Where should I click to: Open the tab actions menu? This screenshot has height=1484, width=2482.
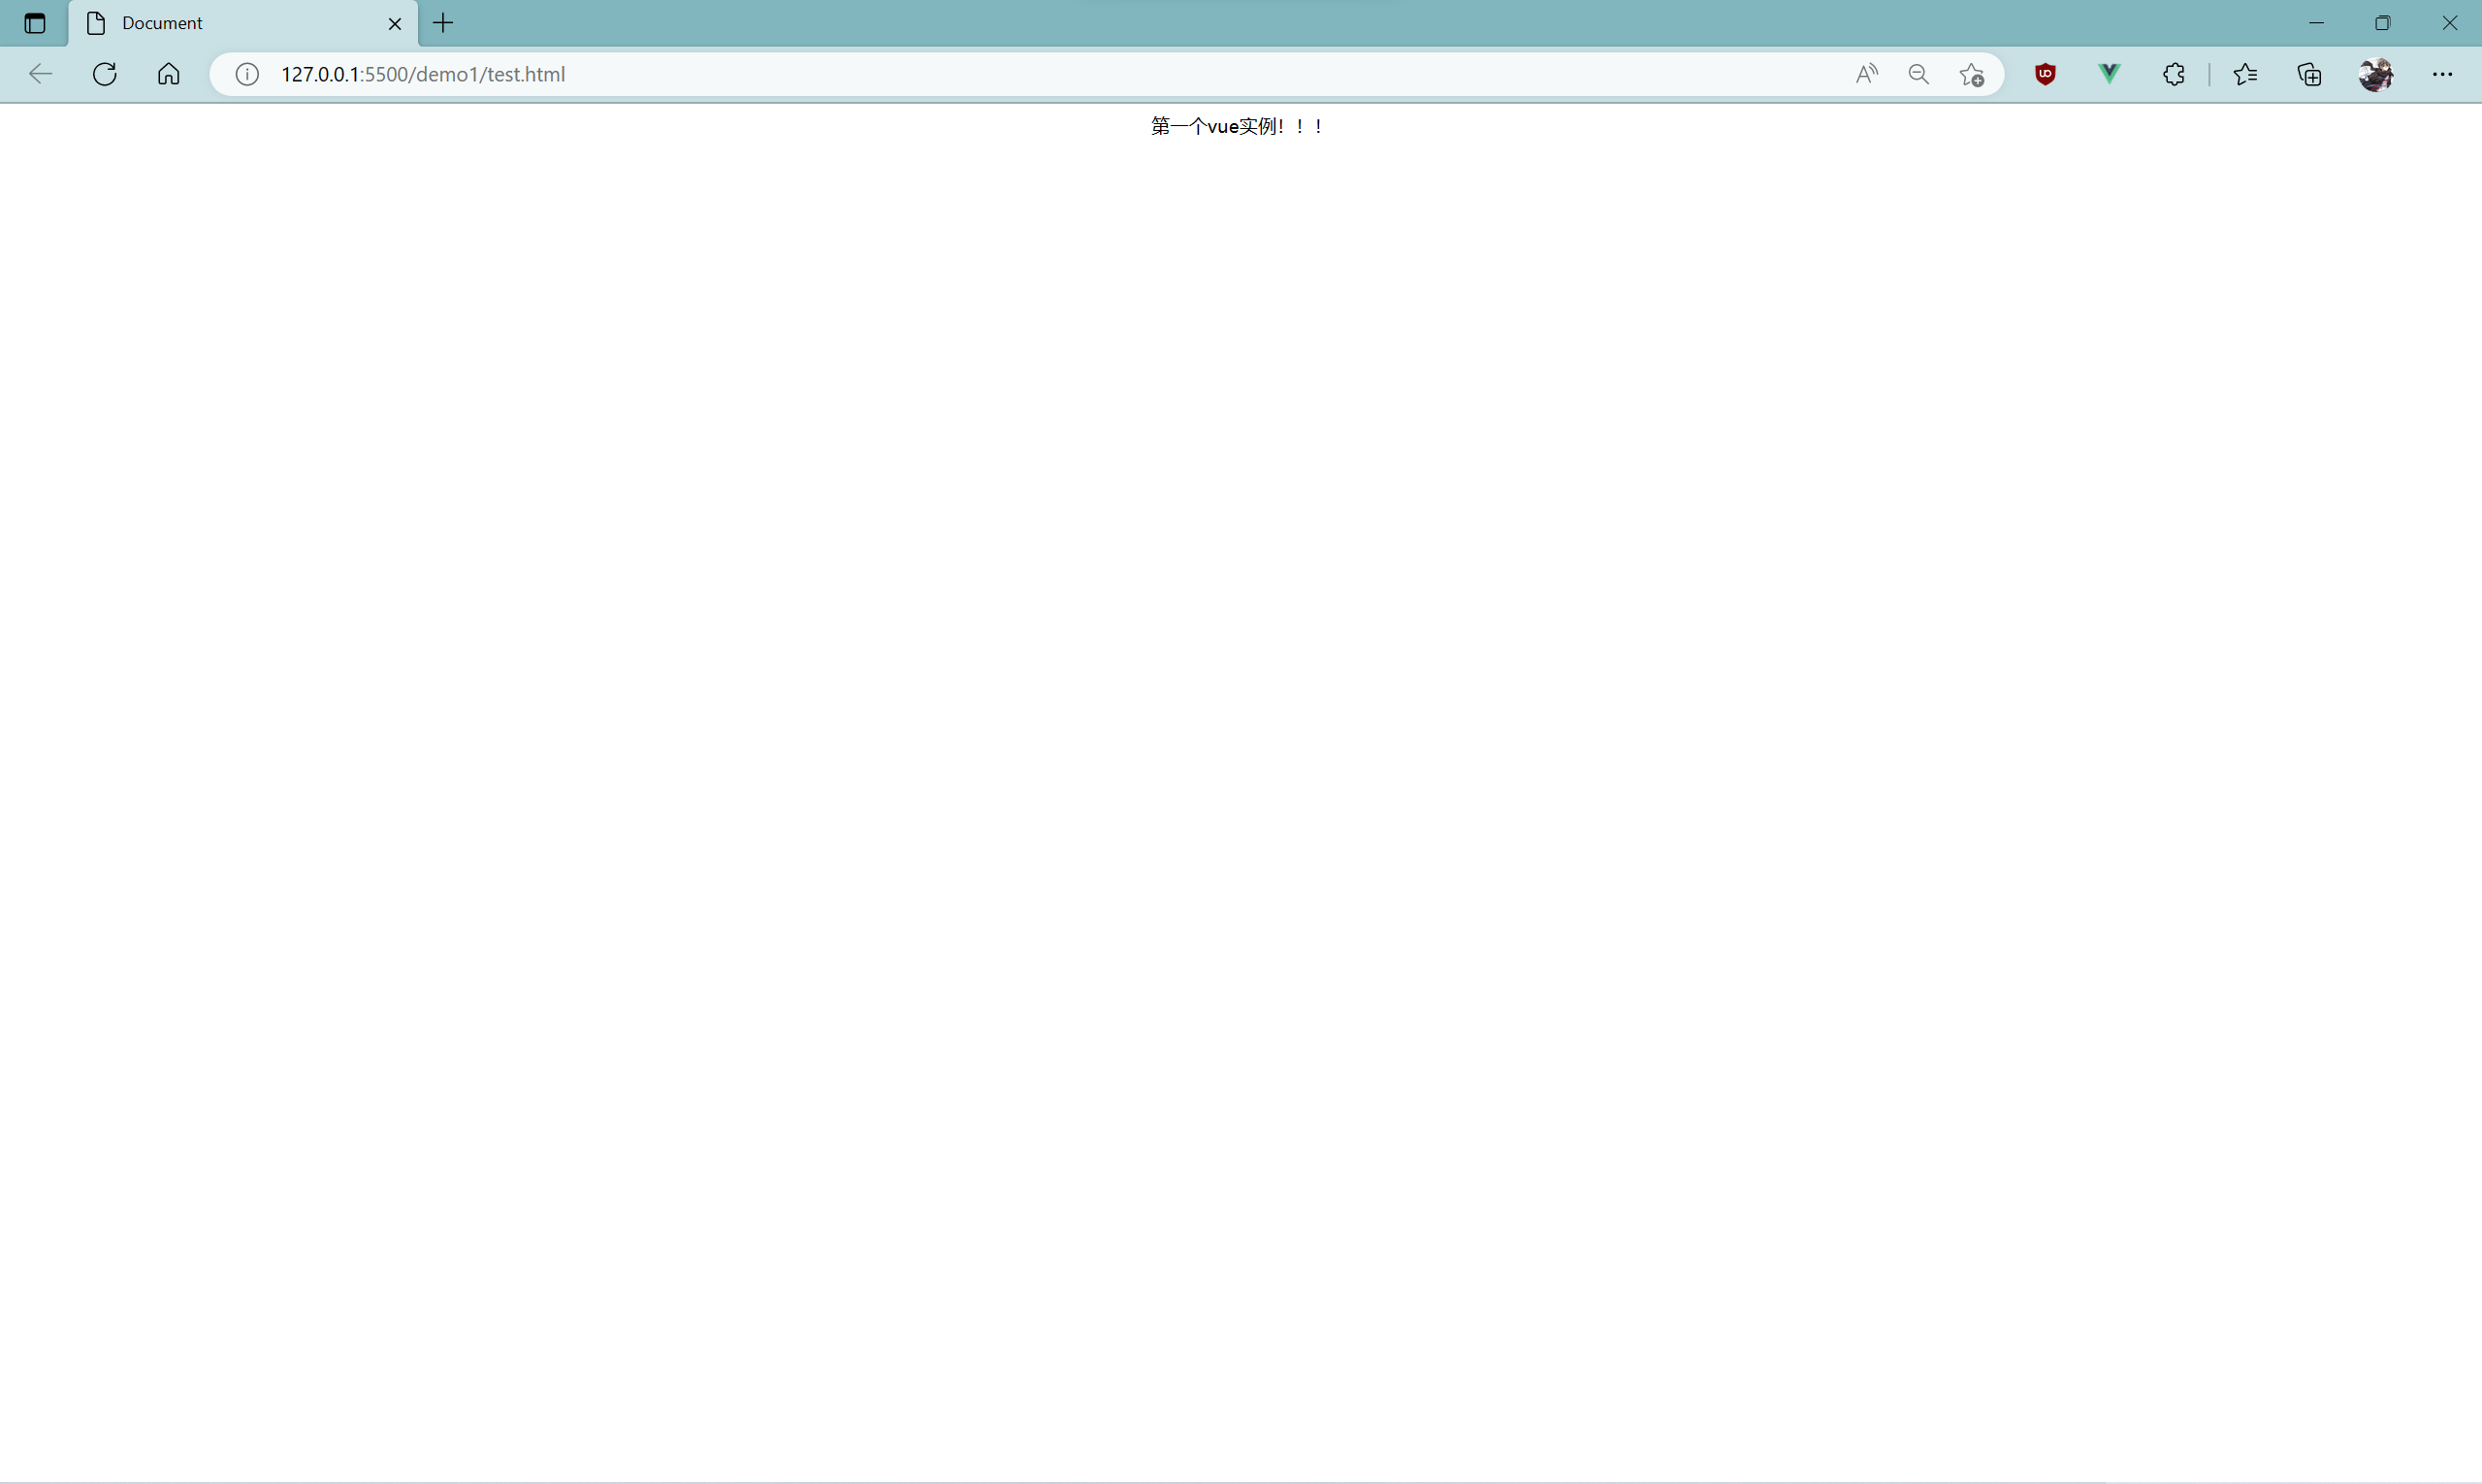(x=35, y=23)
